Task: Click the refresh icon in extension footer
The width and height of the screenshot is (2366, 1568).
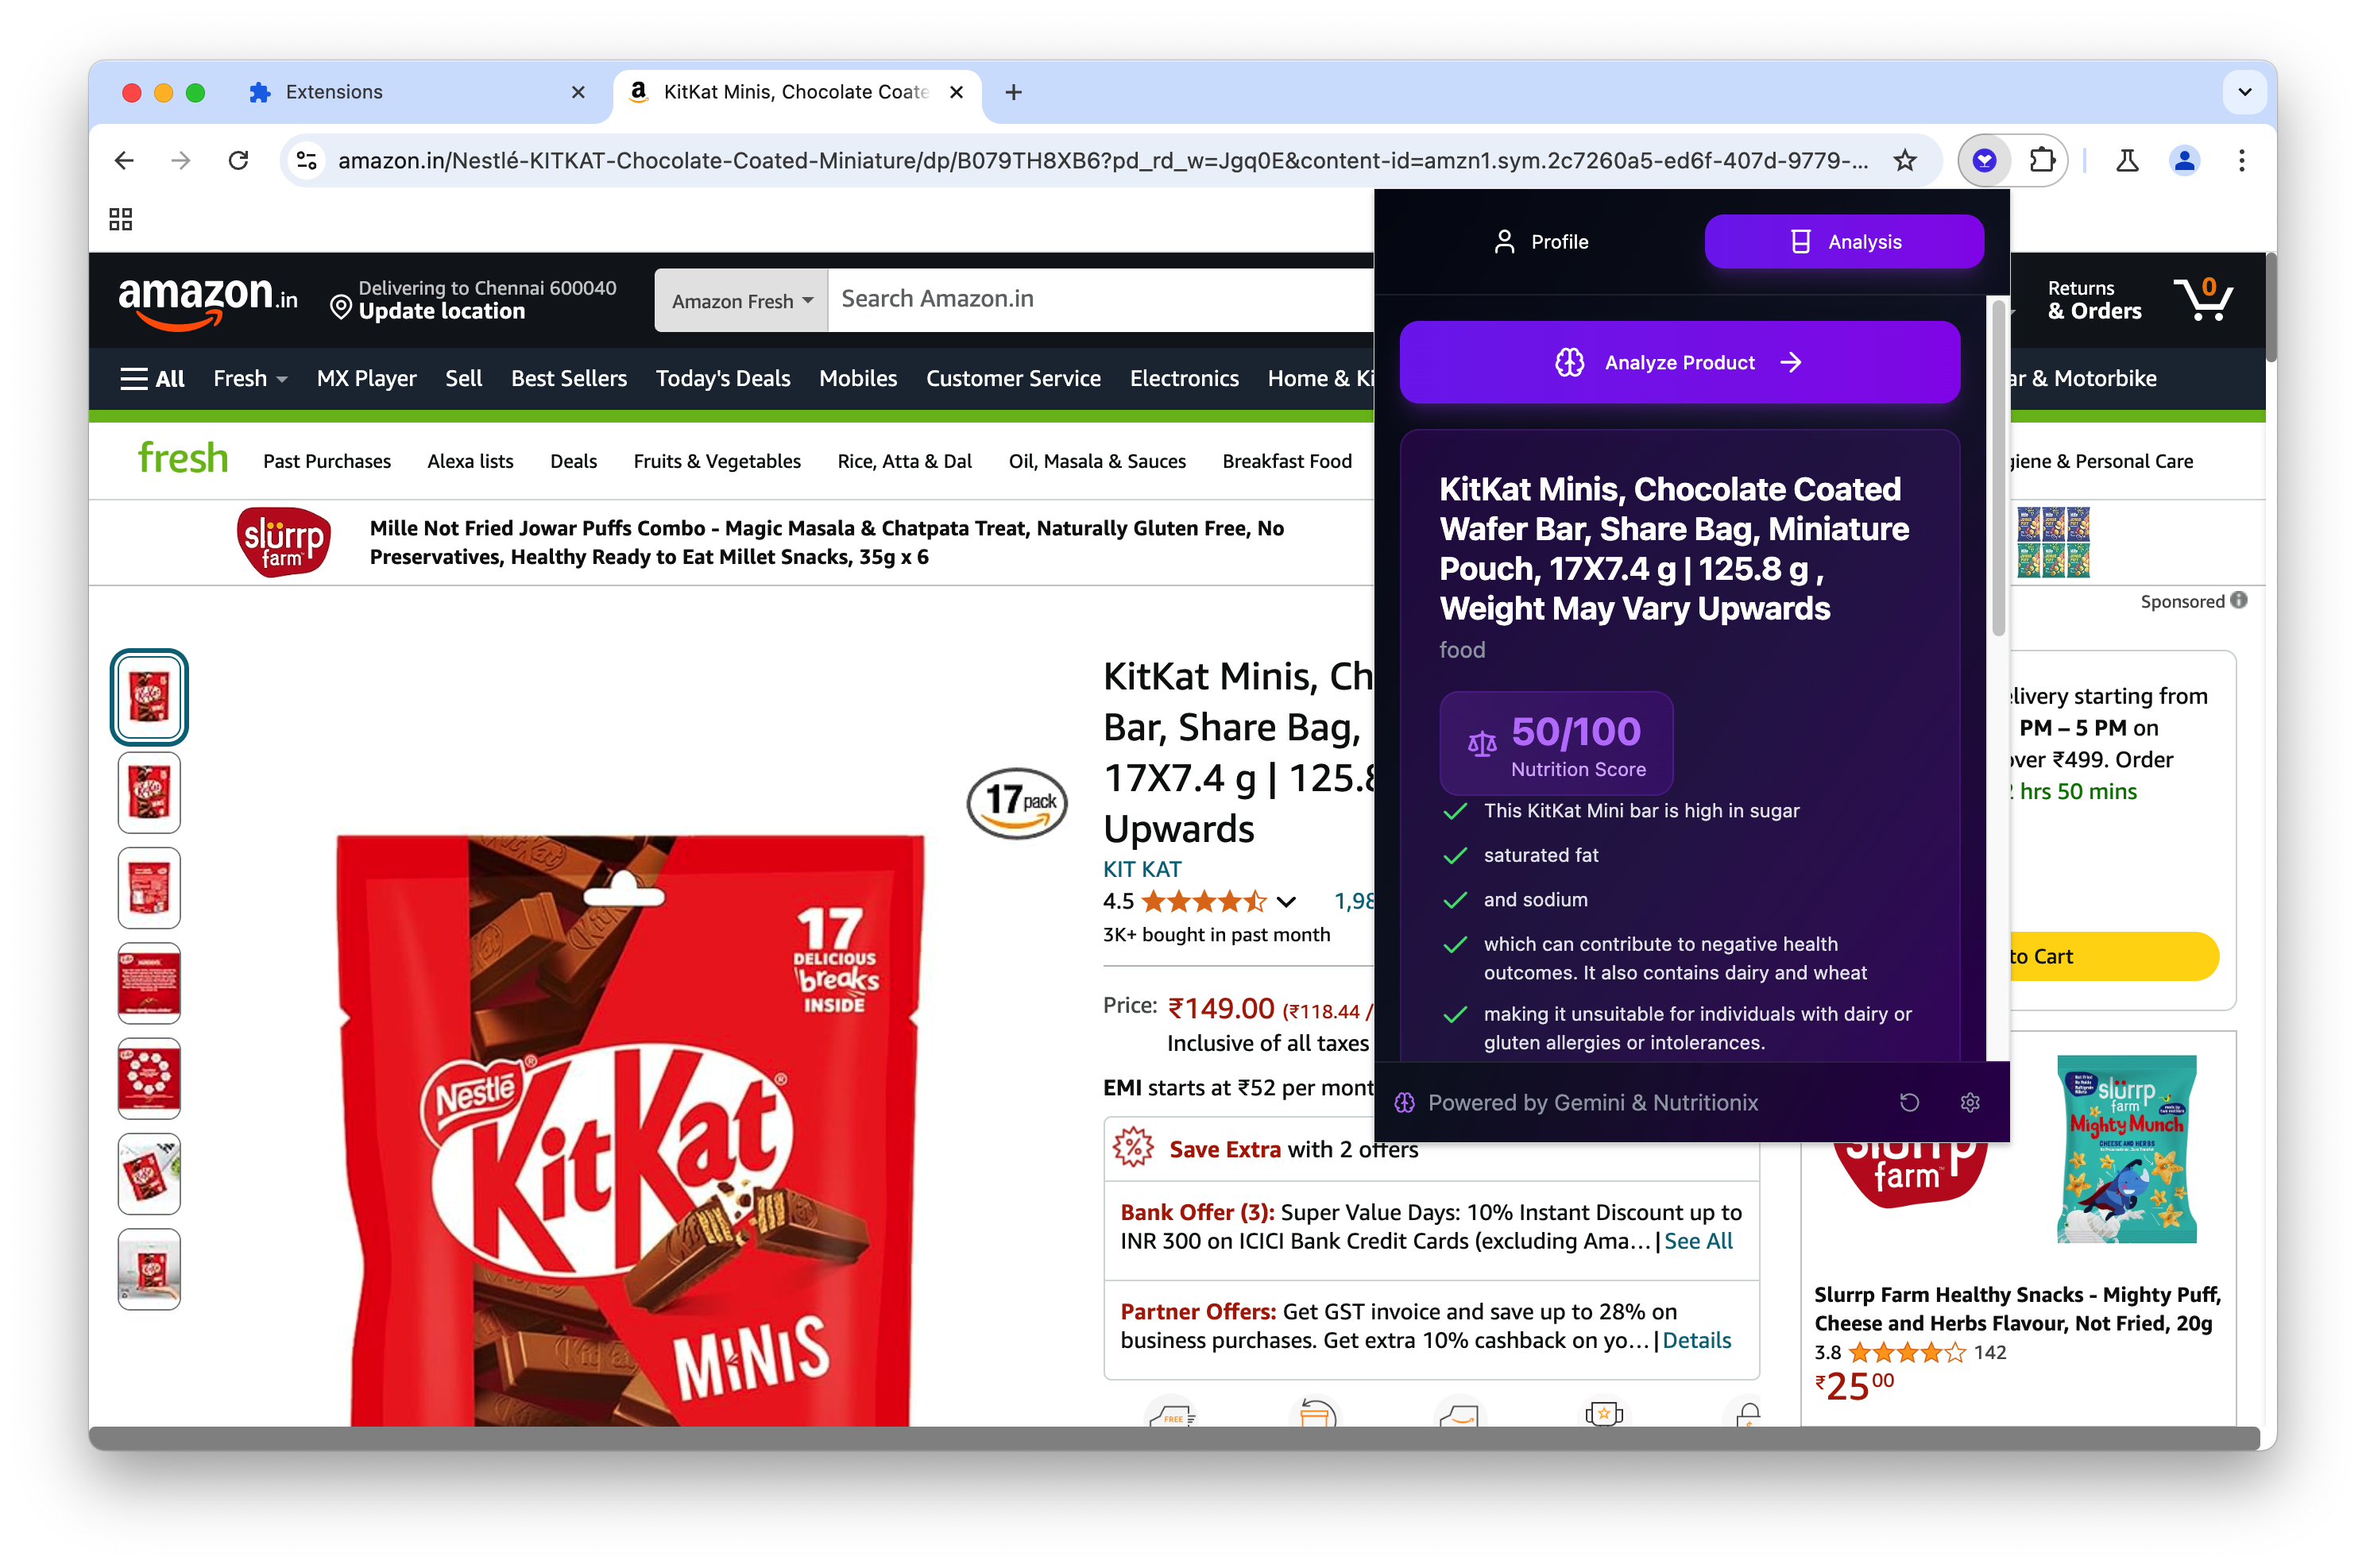Action: (1908, 1102)
